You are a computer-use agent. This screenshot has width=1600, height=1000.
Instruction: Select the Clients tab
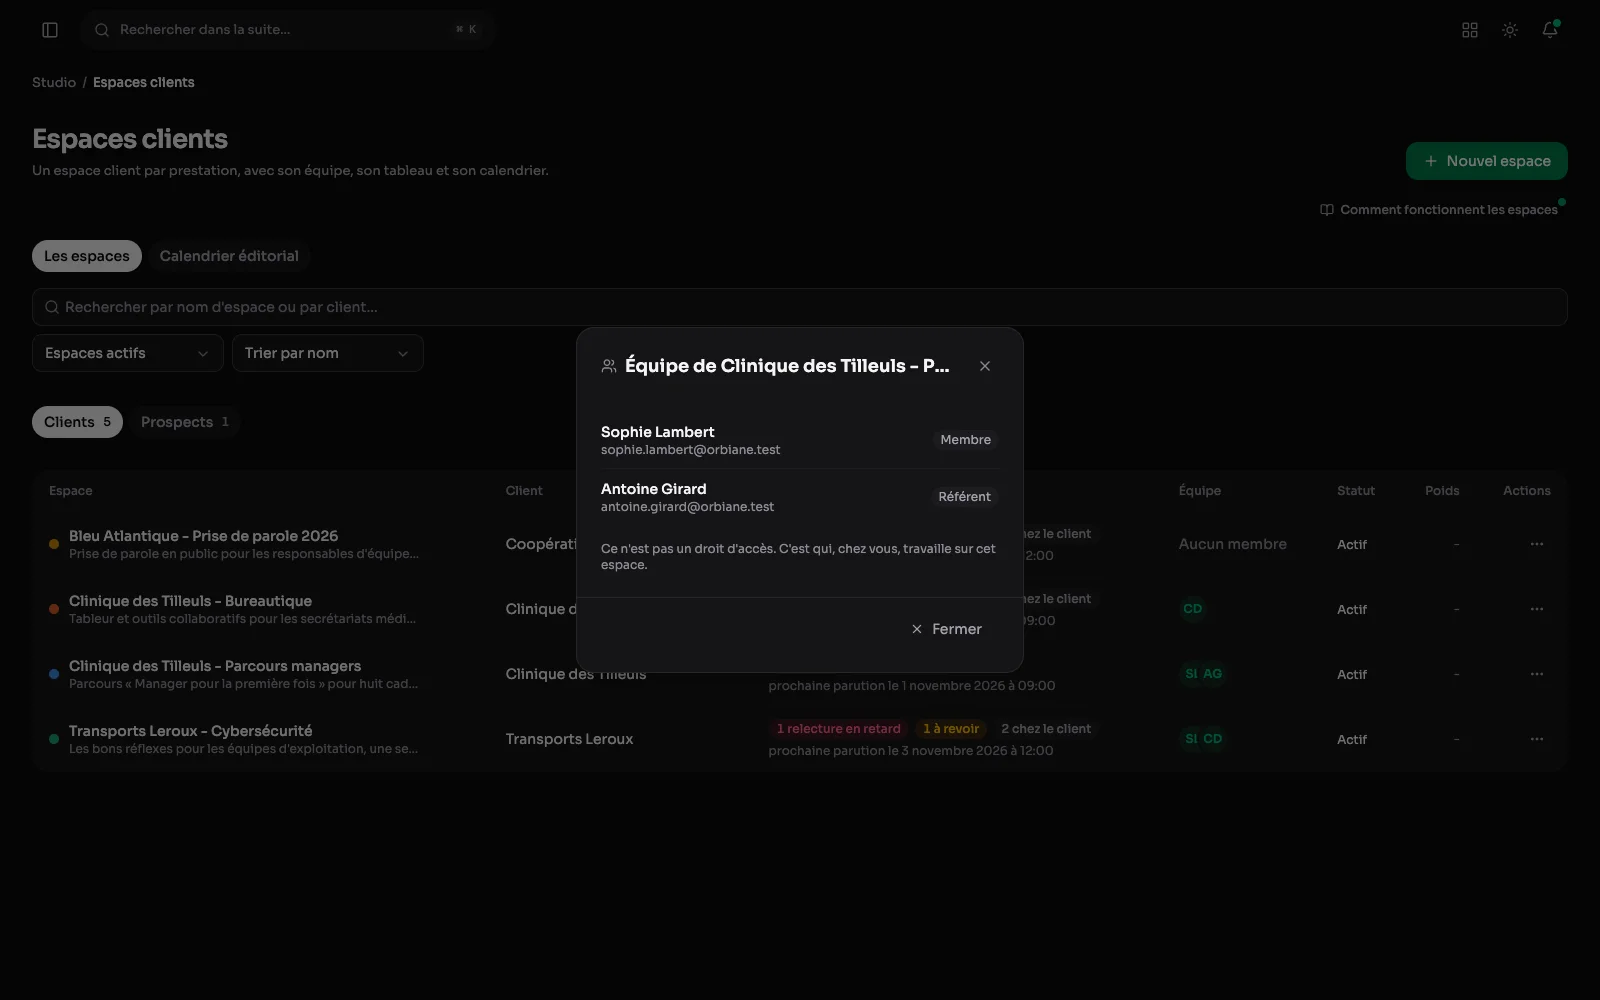point(77,422)
